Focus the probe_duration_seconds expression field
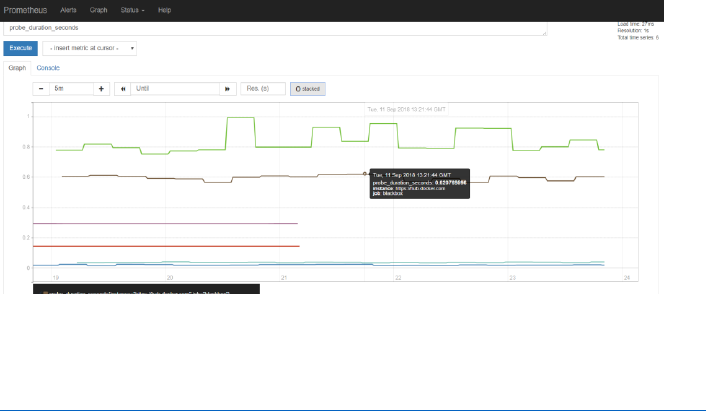Screen dimensions: 706x411 click(x=275, y=28)
